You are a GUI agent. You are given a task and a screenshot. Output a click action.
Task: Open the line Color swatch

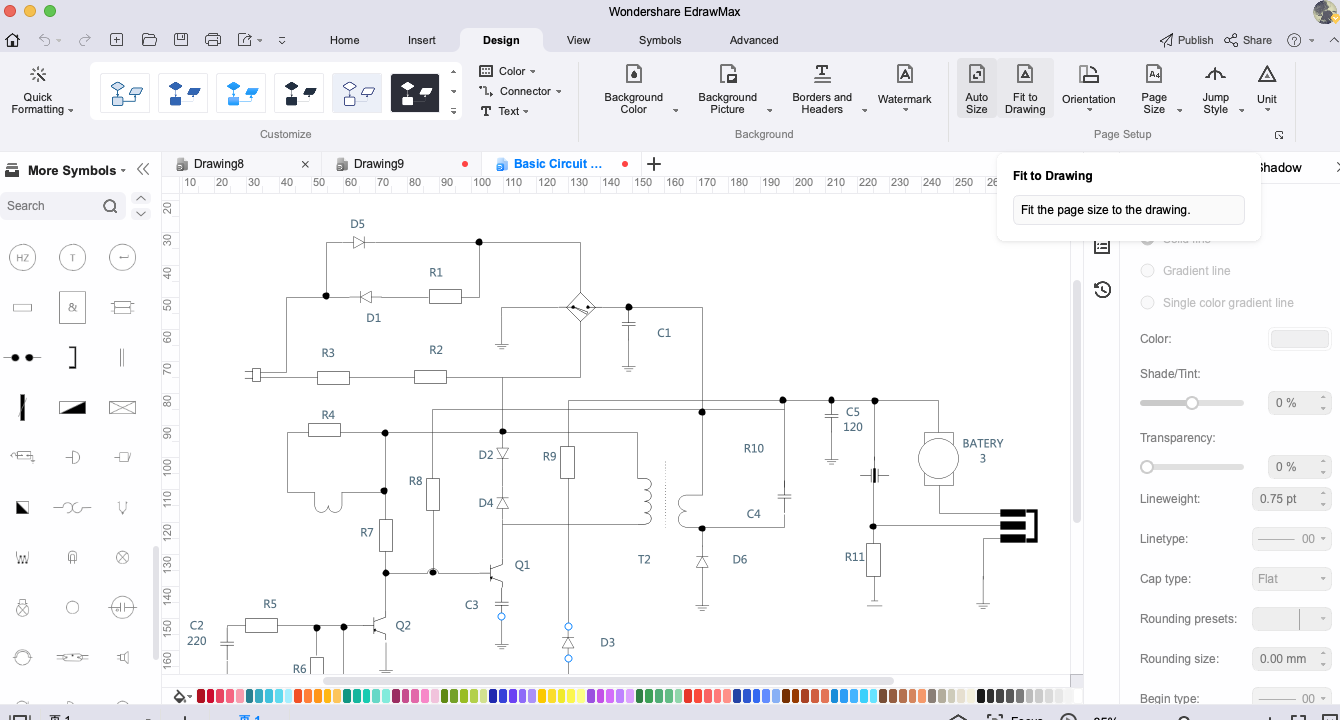point(1300,339)
